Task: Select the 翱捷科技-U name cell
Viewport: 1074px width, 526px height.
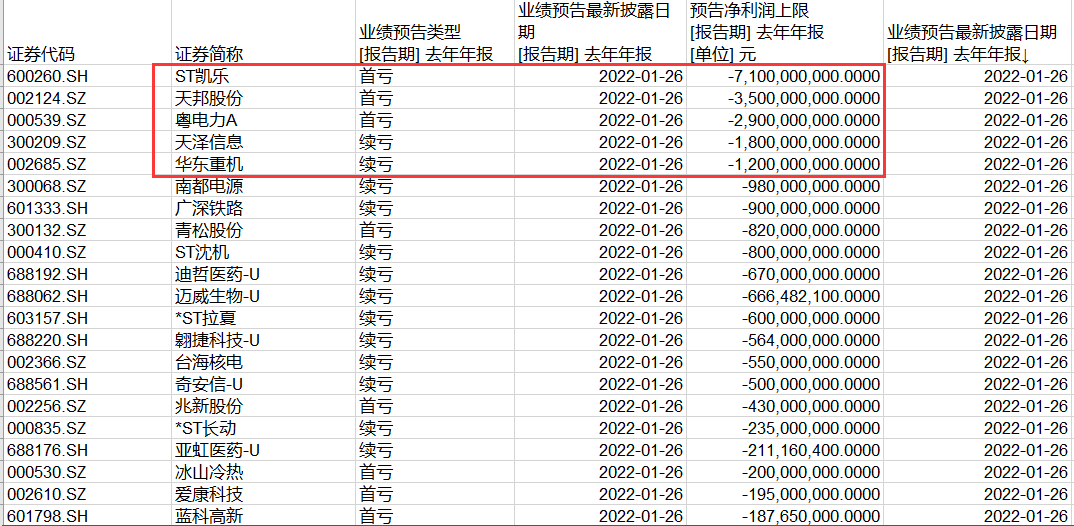Action: coord(264,340)
